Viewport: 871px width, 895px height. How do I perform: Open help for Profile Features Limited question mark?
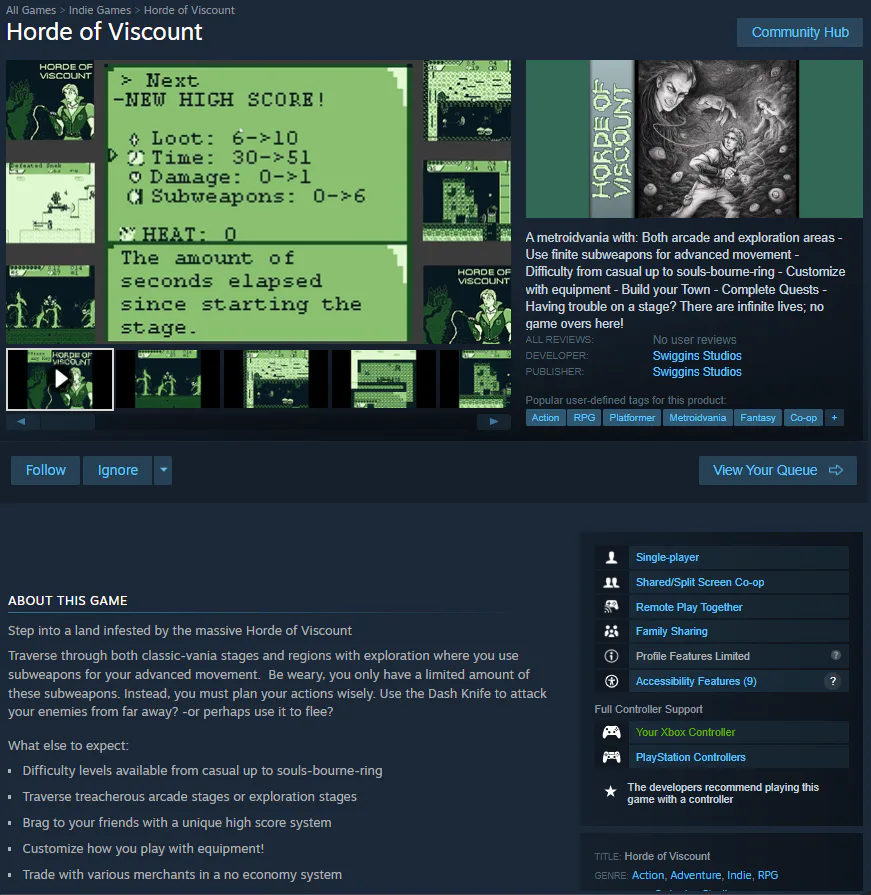836,655
